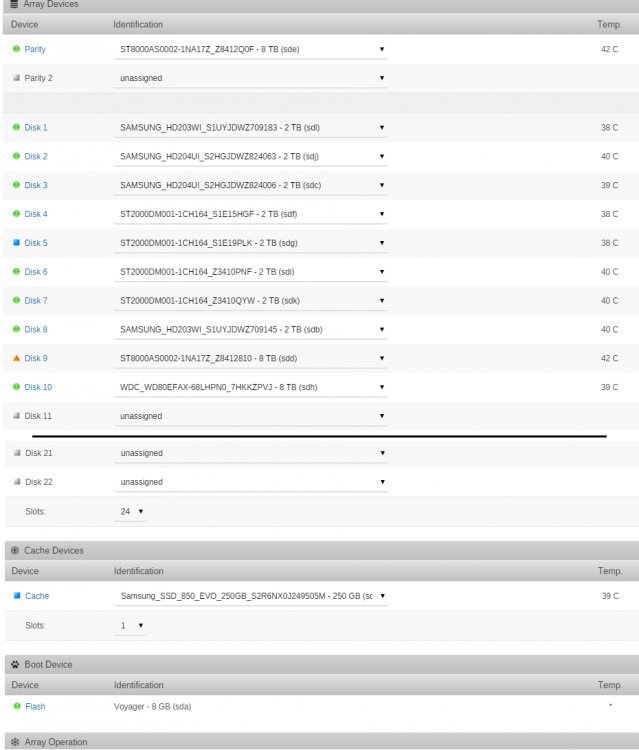
Task: Click the grey status icon beside Parity 2
Action: coord(17,77)
